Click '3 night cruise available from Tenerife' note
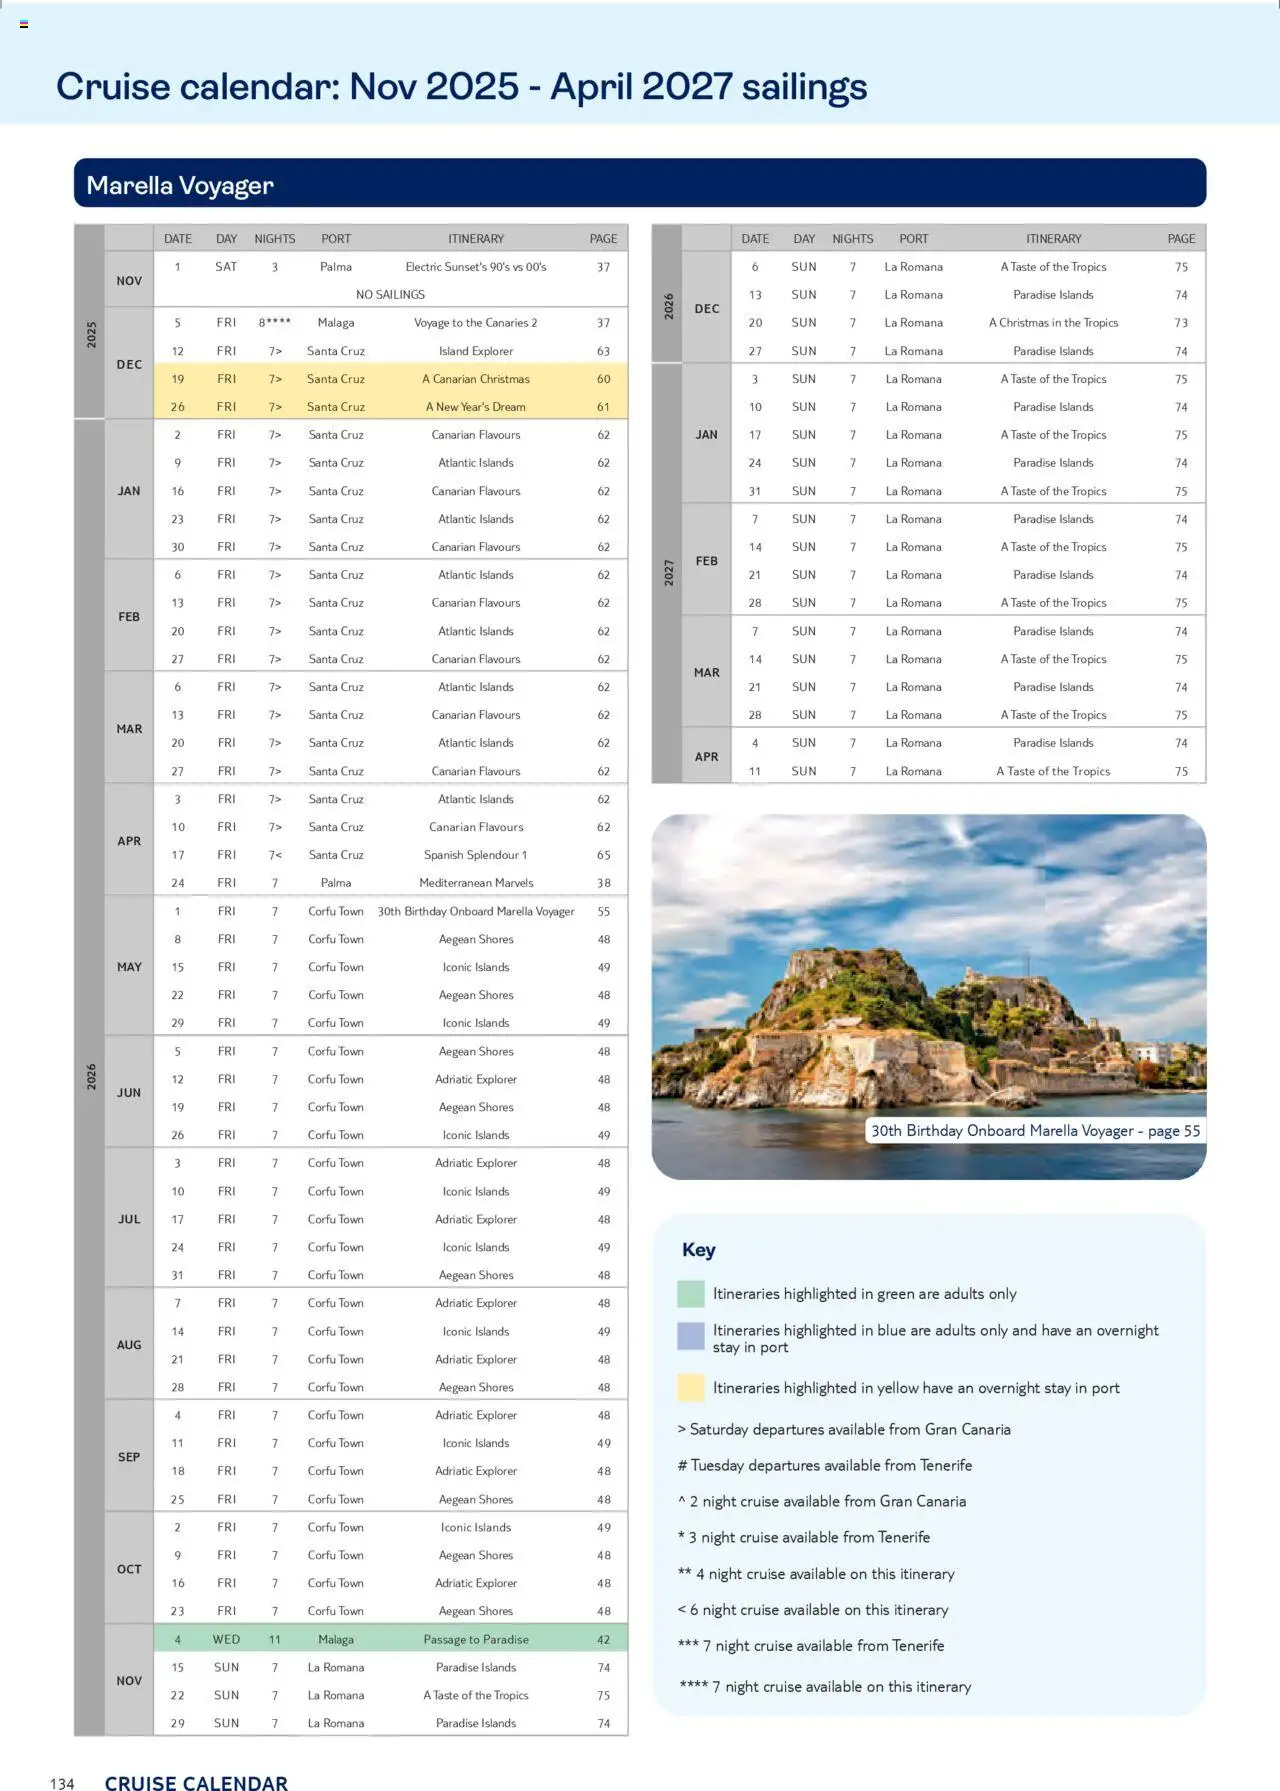The image size is (1280, 1791). coord(804,1538)
